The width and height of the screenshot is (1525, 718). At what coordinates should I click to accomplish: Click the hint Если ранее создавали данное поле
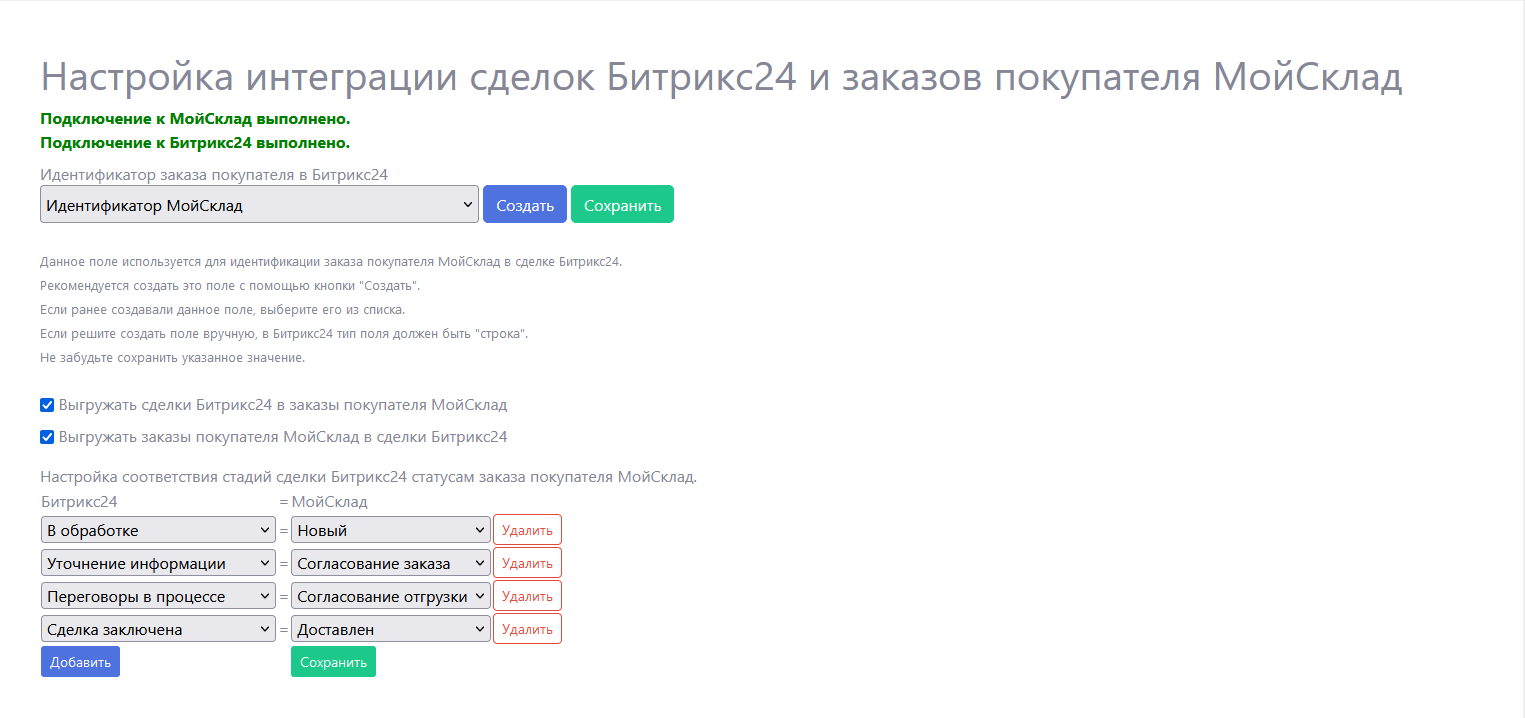click(x=222, y=309)
